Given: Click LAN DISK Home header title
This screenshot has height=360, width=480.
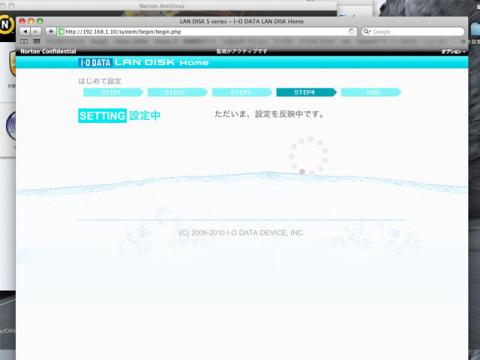Looking at the screenshot, I should pos(161,62).
